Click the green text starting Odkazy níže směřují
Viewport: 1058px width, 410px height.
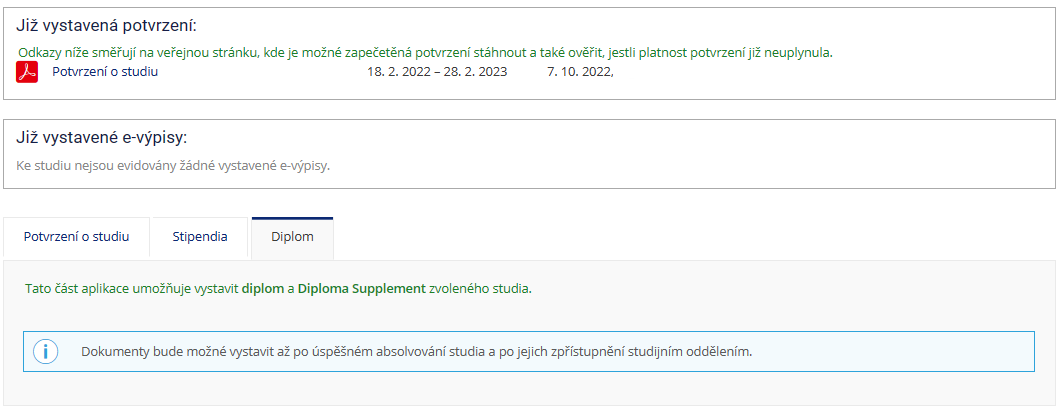[426, 53]
